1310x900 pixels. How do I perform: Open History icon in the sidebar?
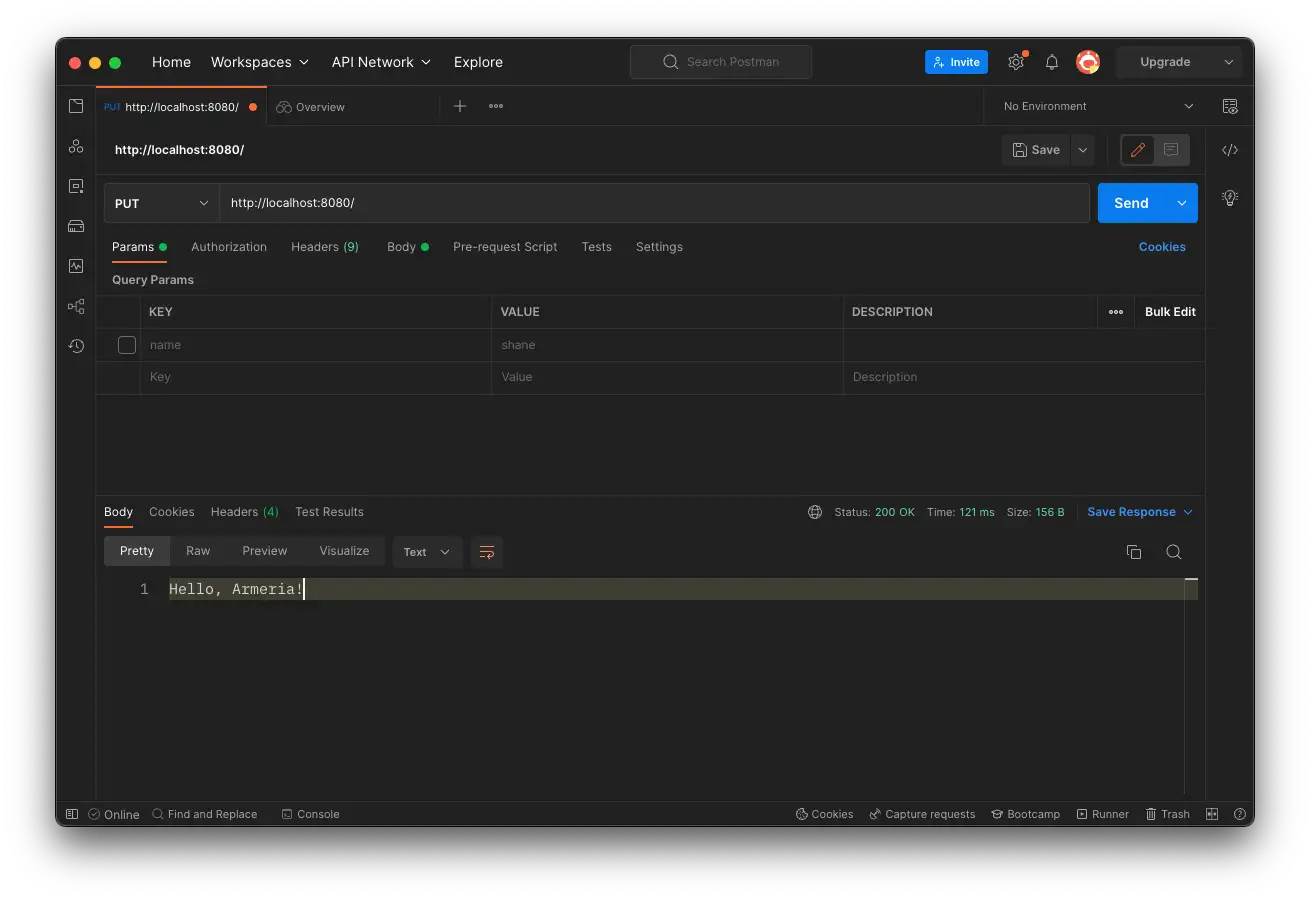pyautogui.click(x=76, y=346)
